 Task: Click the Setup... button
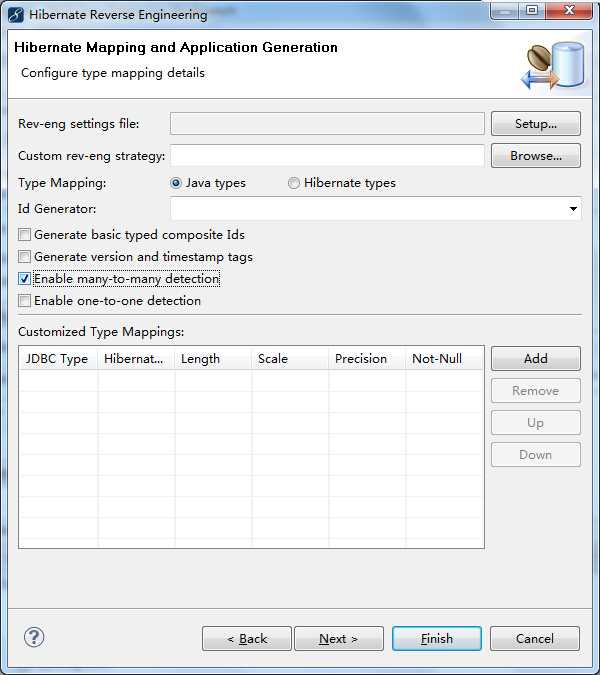point(535,124)
